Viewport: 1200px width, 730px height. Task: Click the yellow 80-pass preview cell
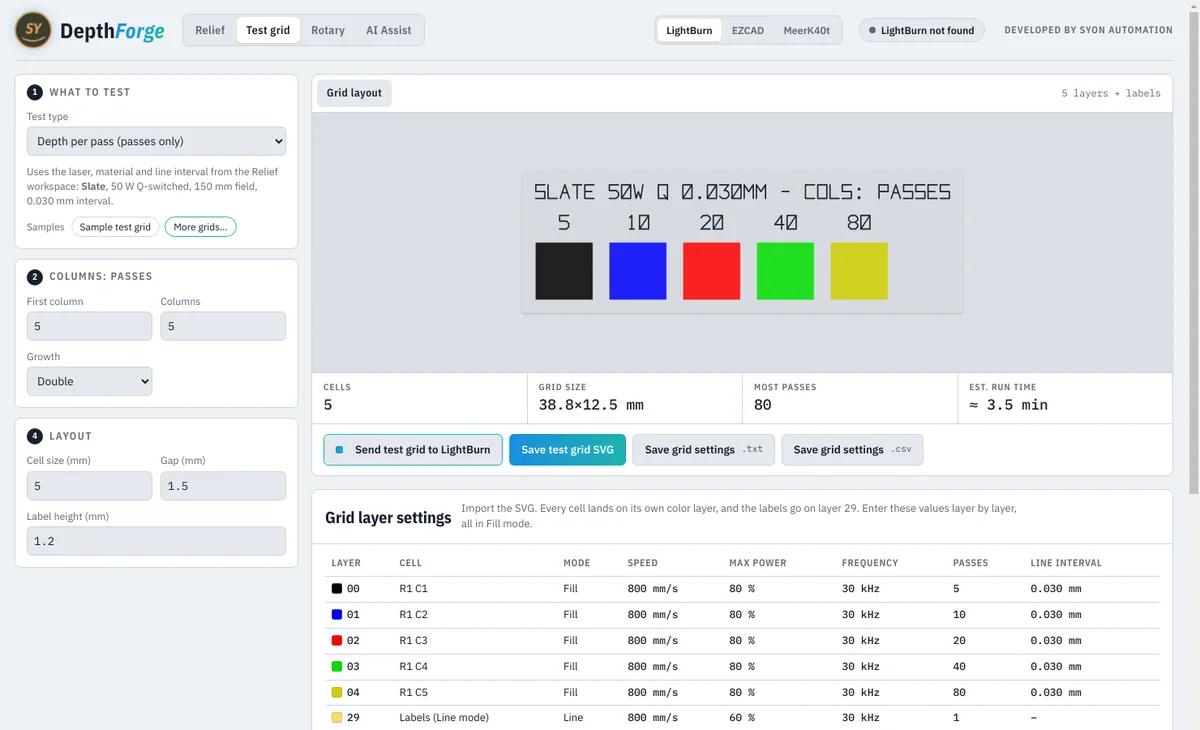[859, 271]
